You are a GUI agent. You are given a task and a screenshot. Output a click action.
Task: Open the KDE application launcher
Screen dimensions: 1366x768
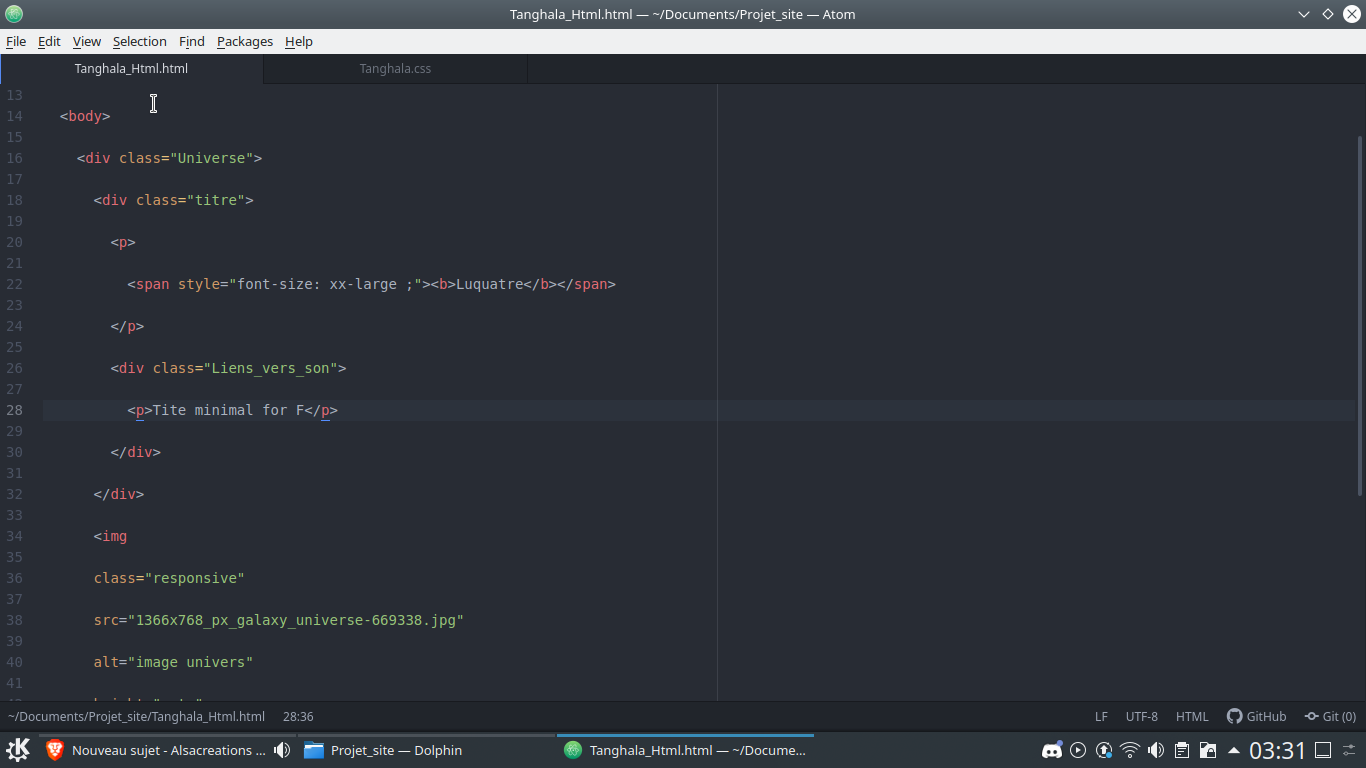point(18,750)
